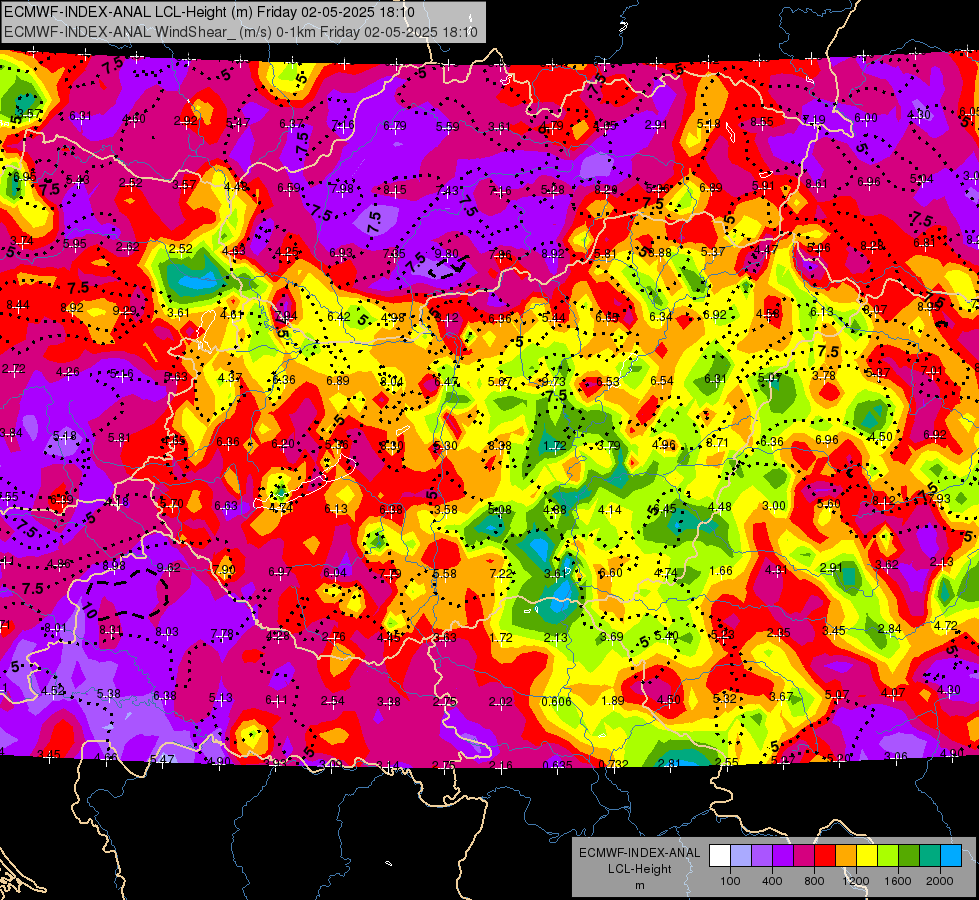This screenshot has width=979, height=900.
Task: Click the dark green legend swatch
Action: pyautogui.click(x=908, y=855)
